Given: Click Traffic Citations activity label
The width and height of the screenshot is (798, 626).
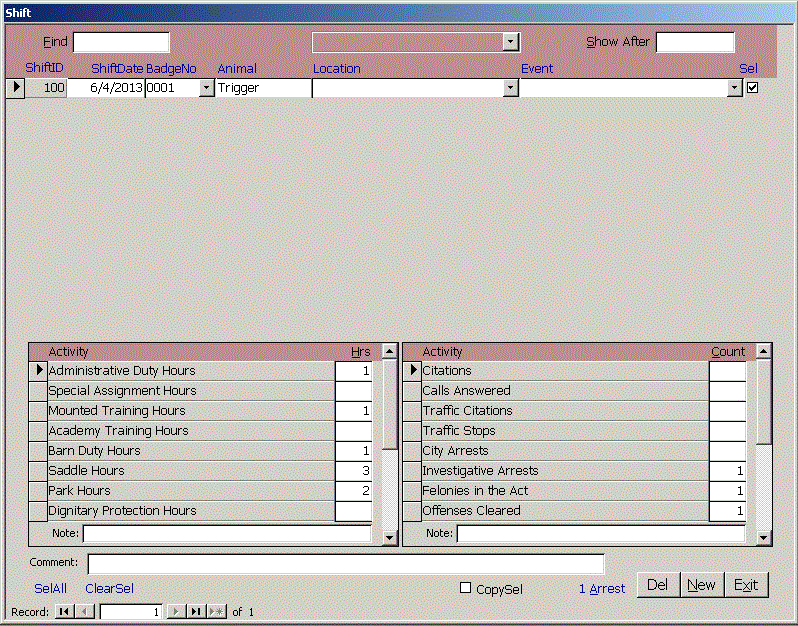Looking at the screenshot, I should pos(468,411).
